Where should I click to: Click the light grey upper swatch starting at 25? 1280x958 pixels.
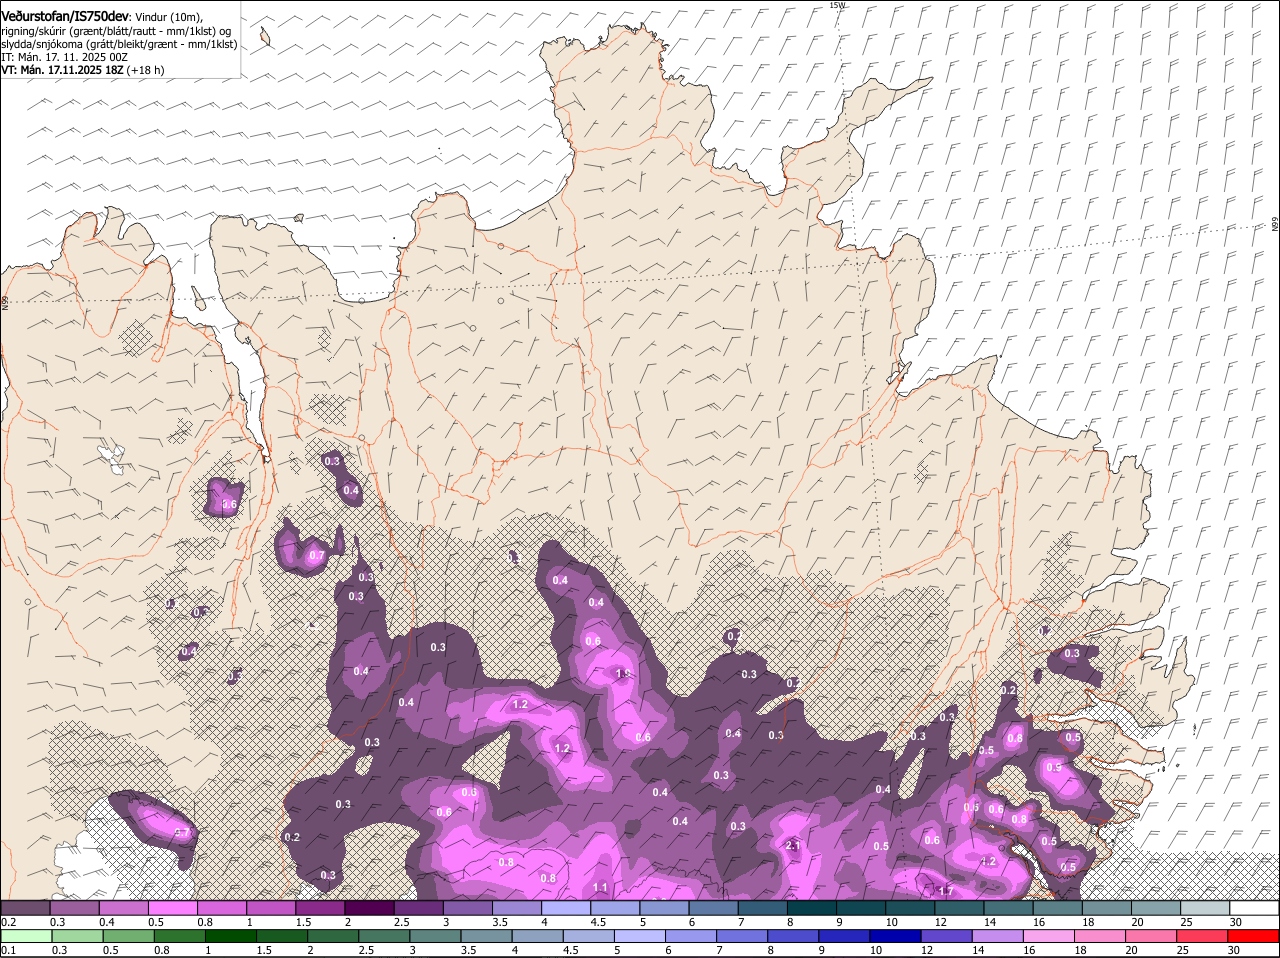(1204, 908)
